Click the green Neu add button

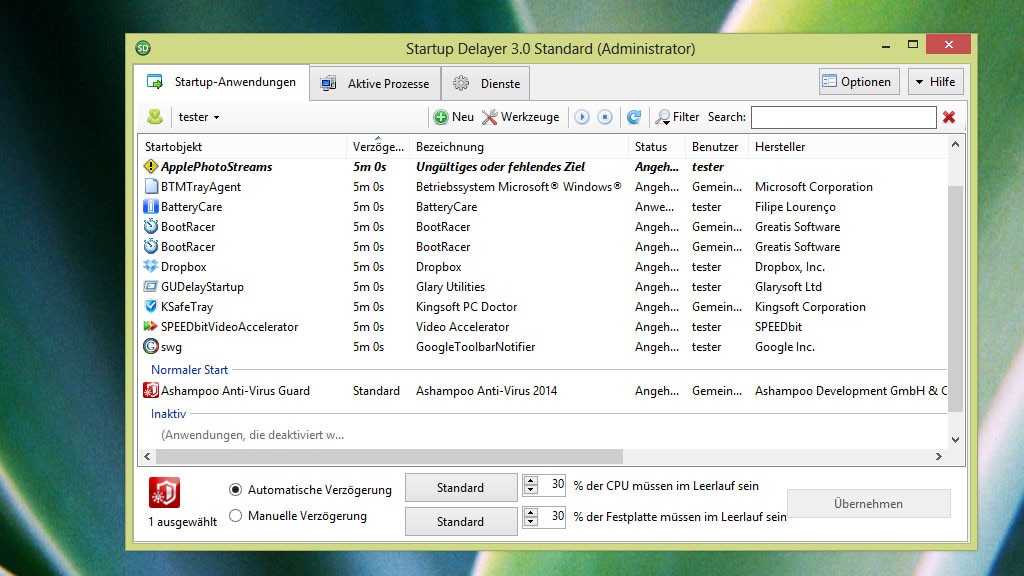point(454,117)
